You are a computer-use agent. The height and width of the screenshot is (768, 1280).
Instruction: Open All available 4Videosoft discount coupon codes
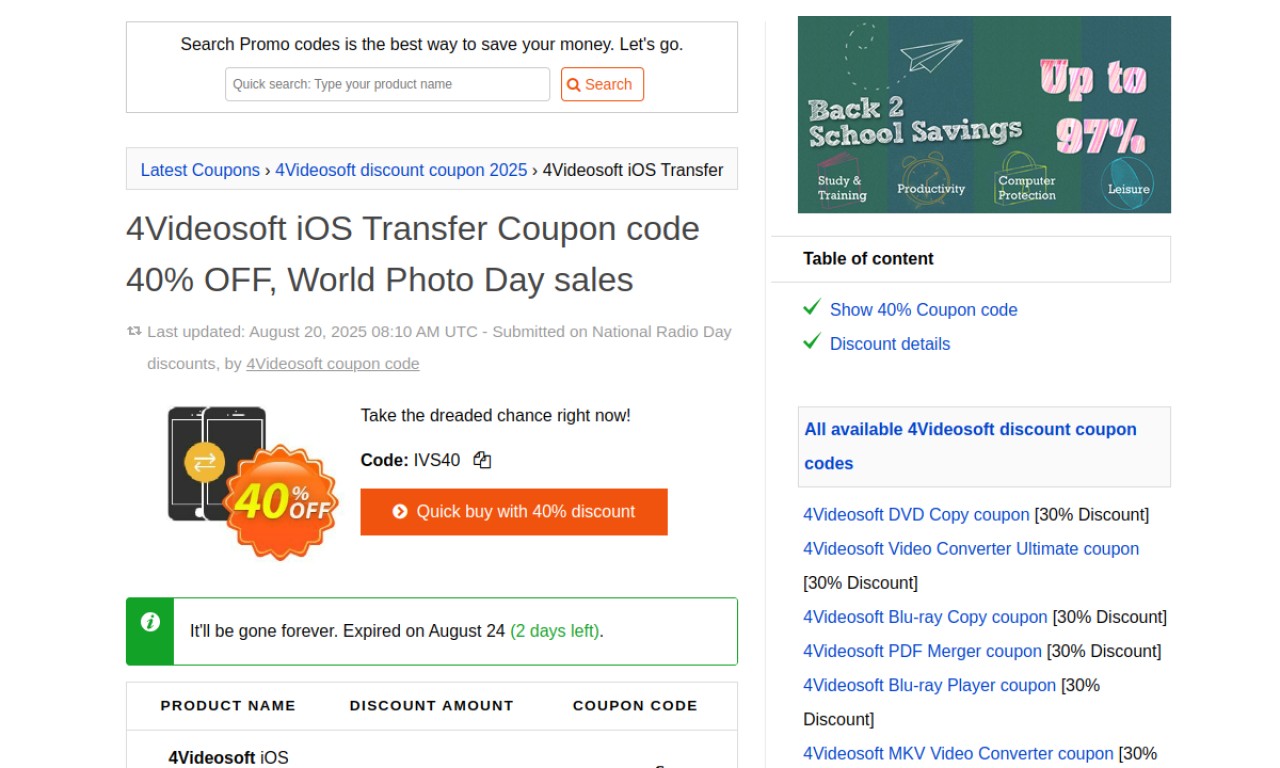coord(971,446)
